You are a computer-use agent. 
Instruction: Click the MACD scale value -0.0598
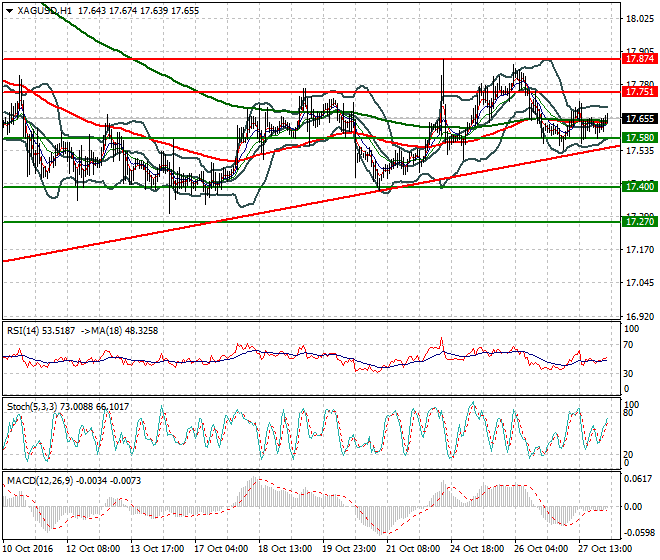[x=638, y=533]
